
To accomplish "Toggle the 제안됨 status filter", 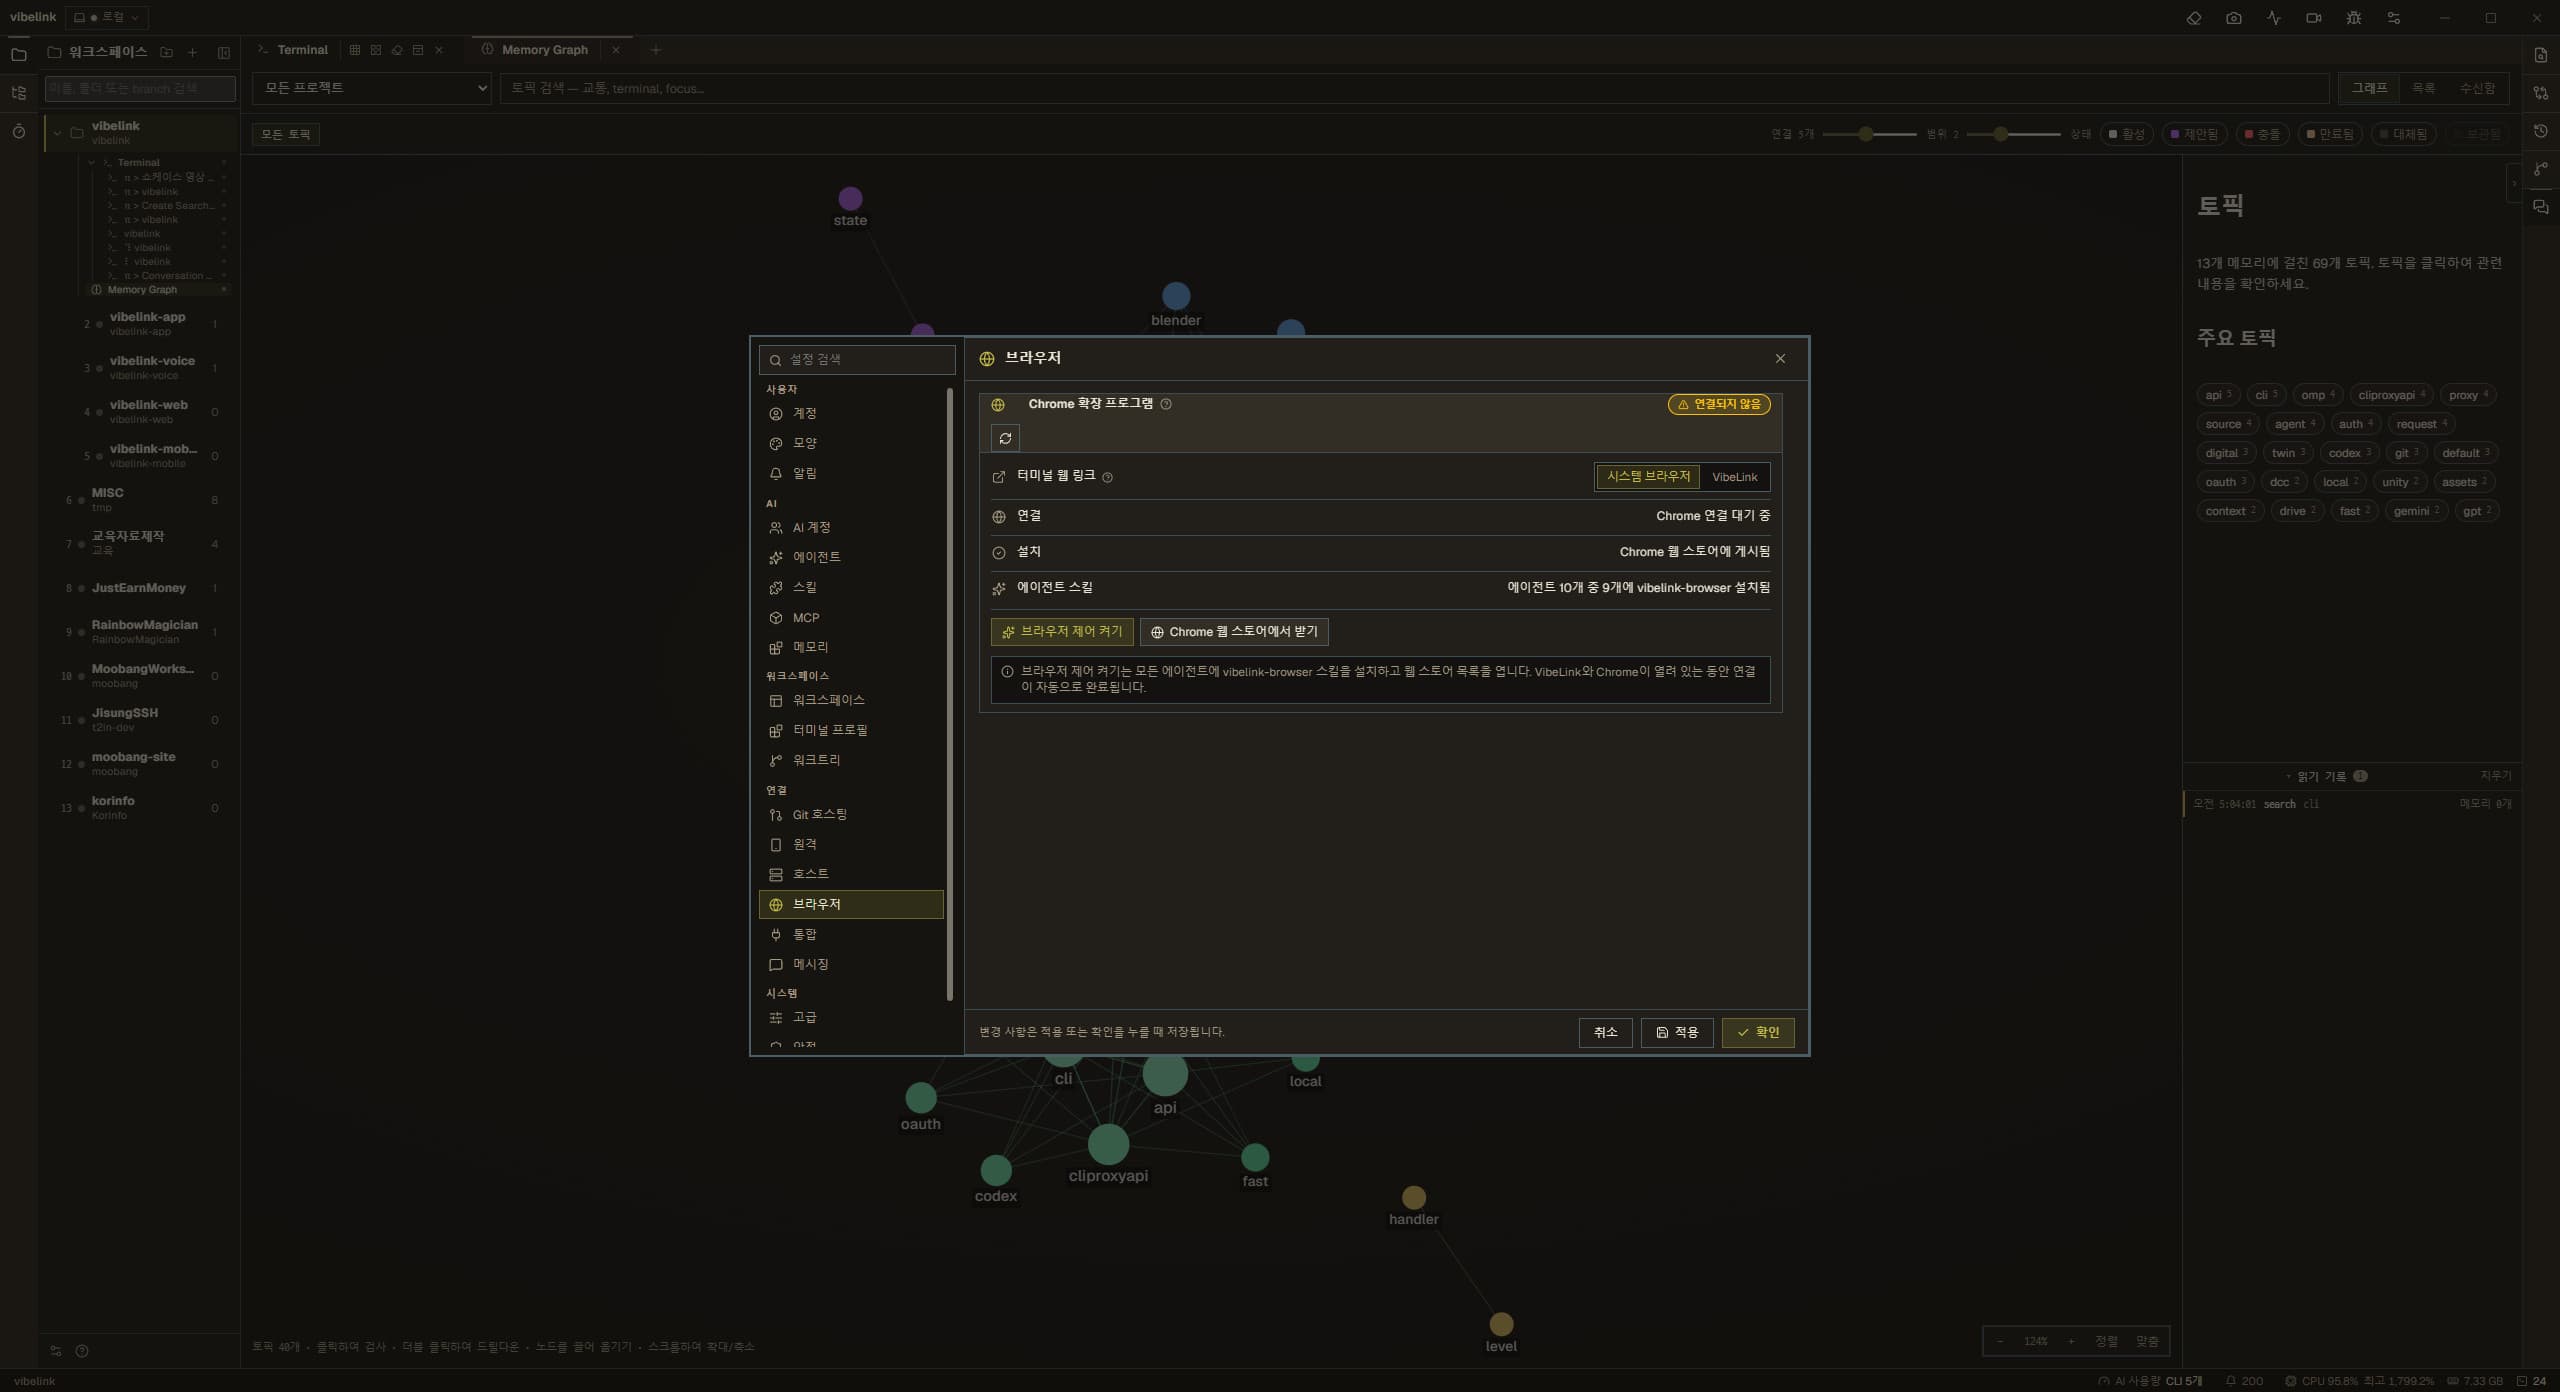I will (2194, 134).
